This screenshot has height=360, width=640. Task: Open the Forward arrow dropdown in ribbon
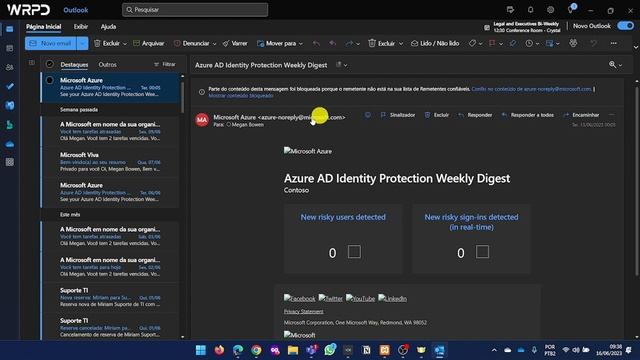358,44
